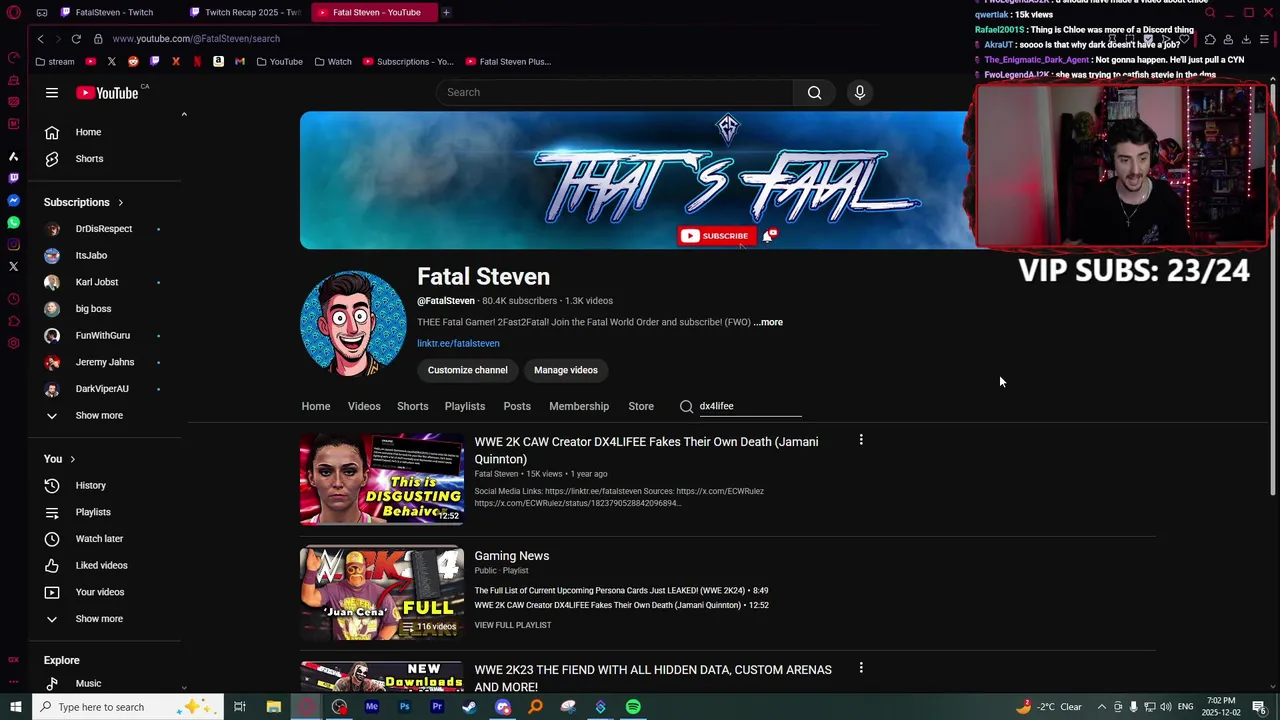Expand channel description with ...more
1280x720 pixels.
coord(768,322)
